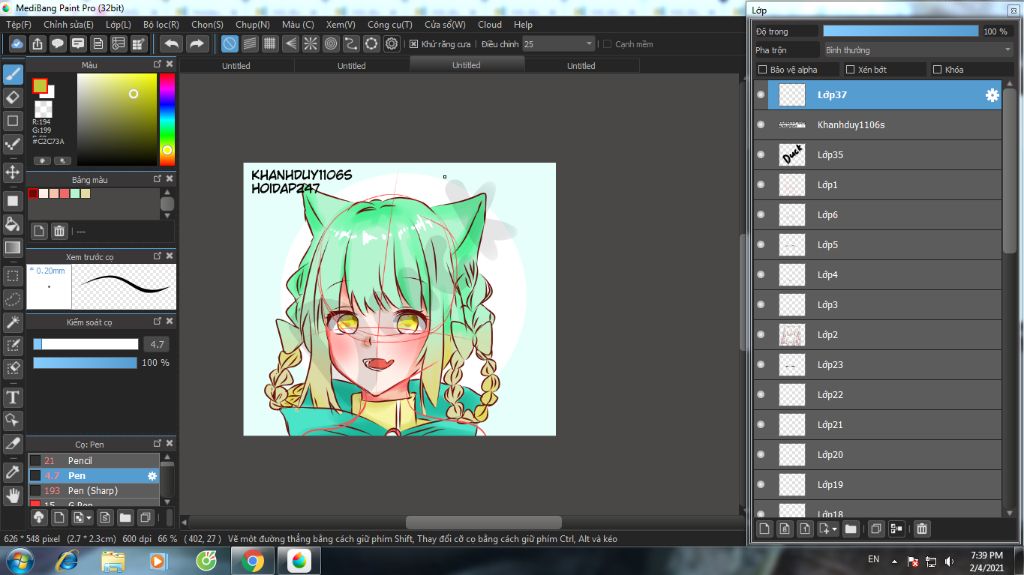
Task: Adjust Độ trong opacity slider
Action: [901, 31]
